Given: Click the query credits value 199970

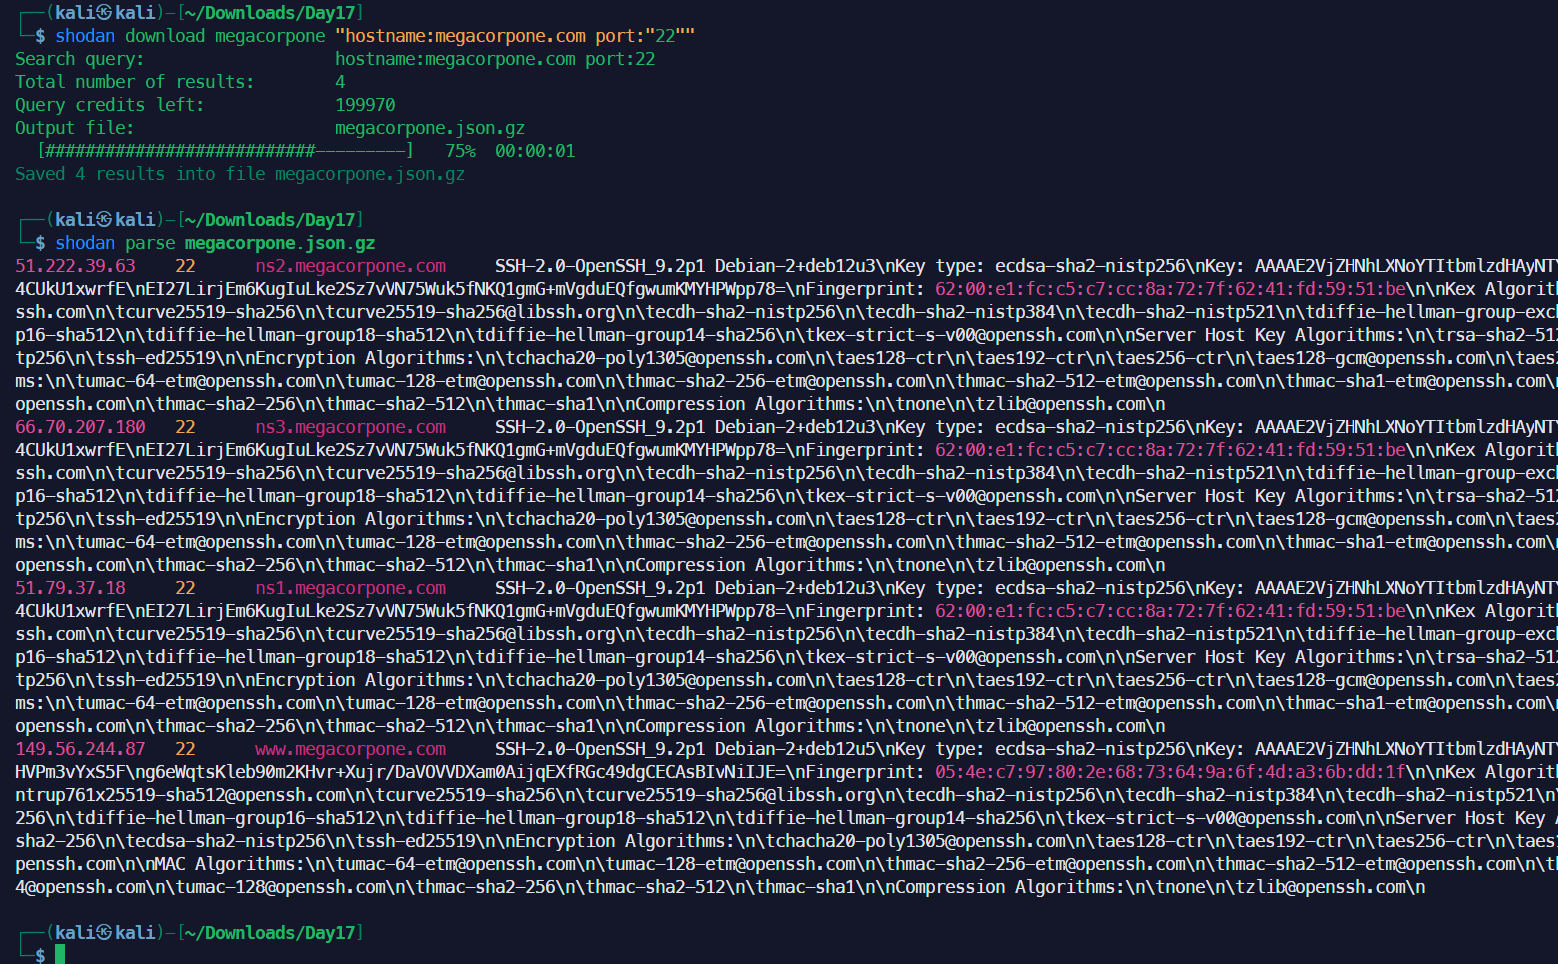Looking at the screenshot, I should click(x=365, y=105).
